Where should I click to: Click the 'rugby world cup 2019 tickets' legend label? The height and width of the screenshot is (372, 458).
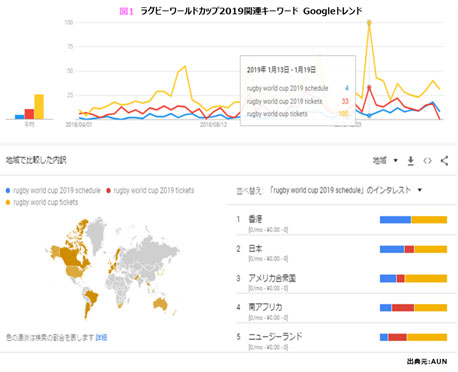tap(154, 191)
